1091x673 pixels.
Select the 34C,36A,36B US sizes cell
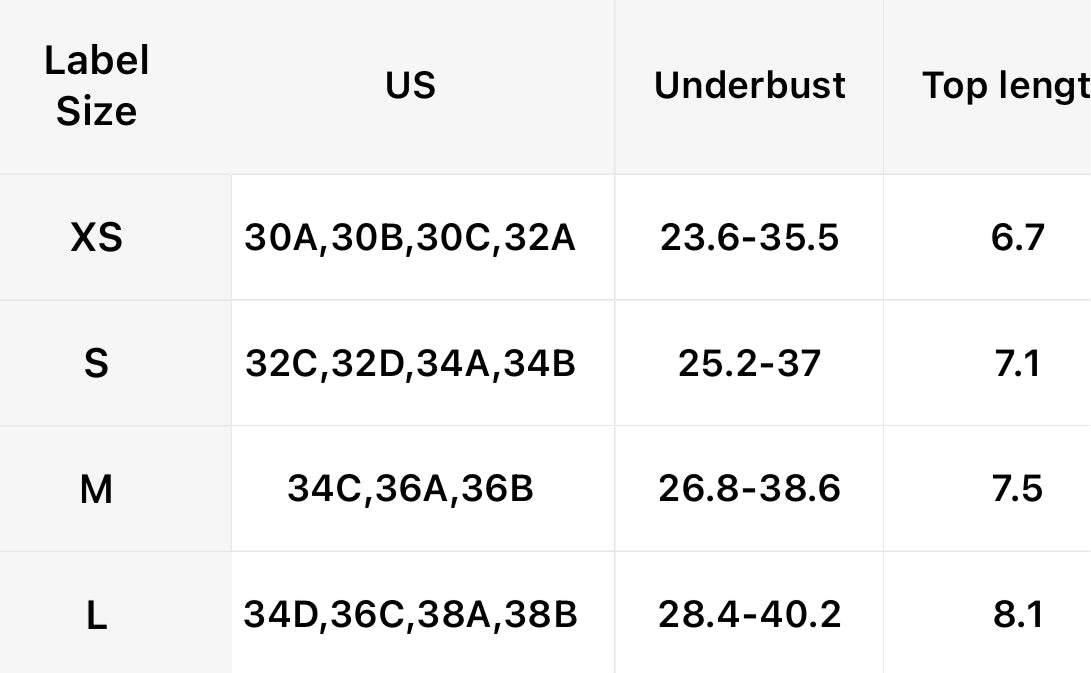click(410, 489)
